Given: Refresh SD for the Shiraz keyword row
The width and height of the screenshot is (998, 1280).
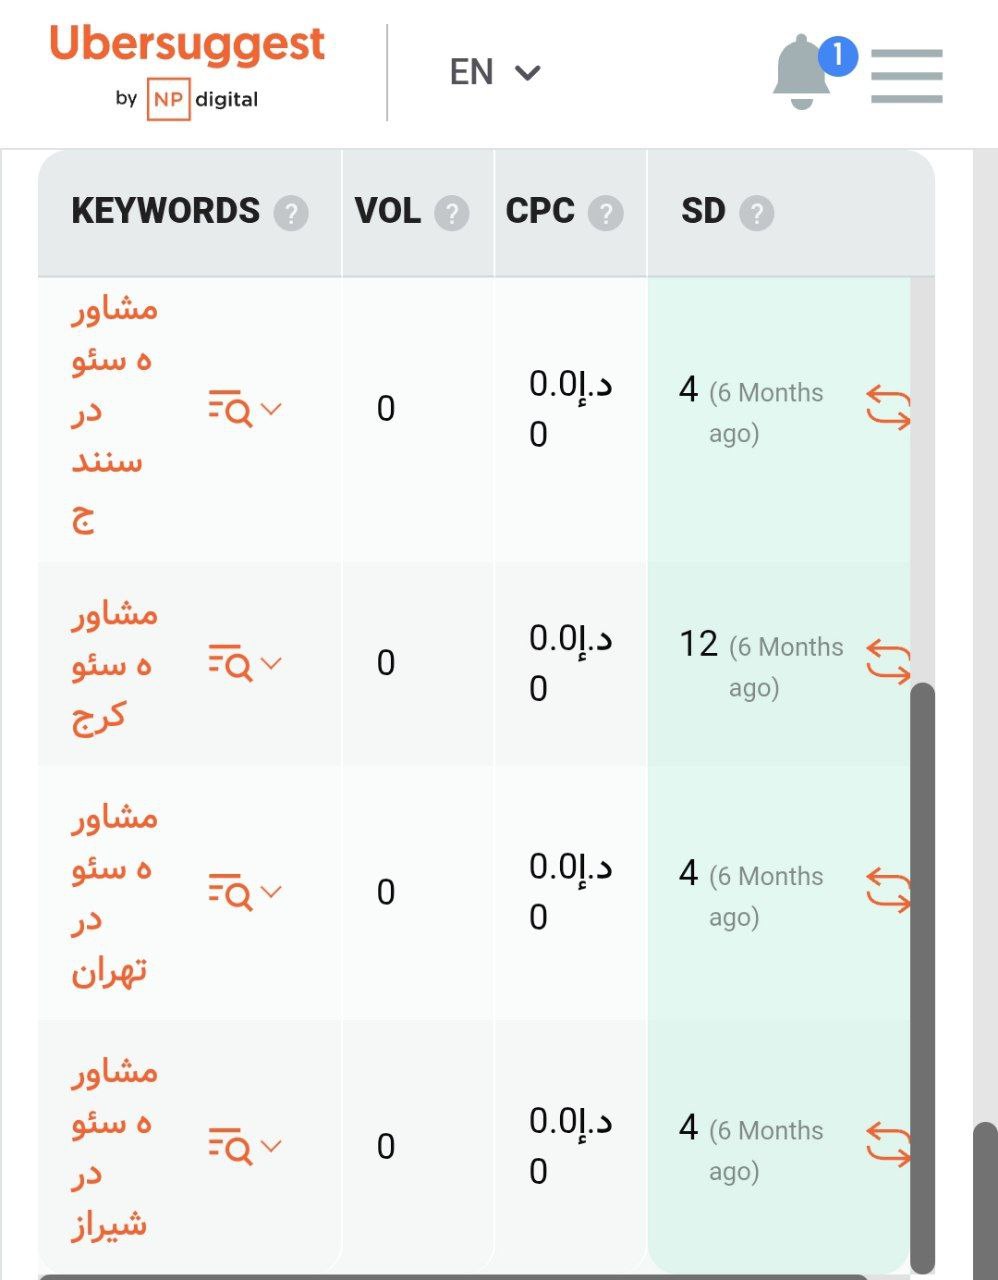Looking at the screenshot, I should click(x=888, y=1146).
